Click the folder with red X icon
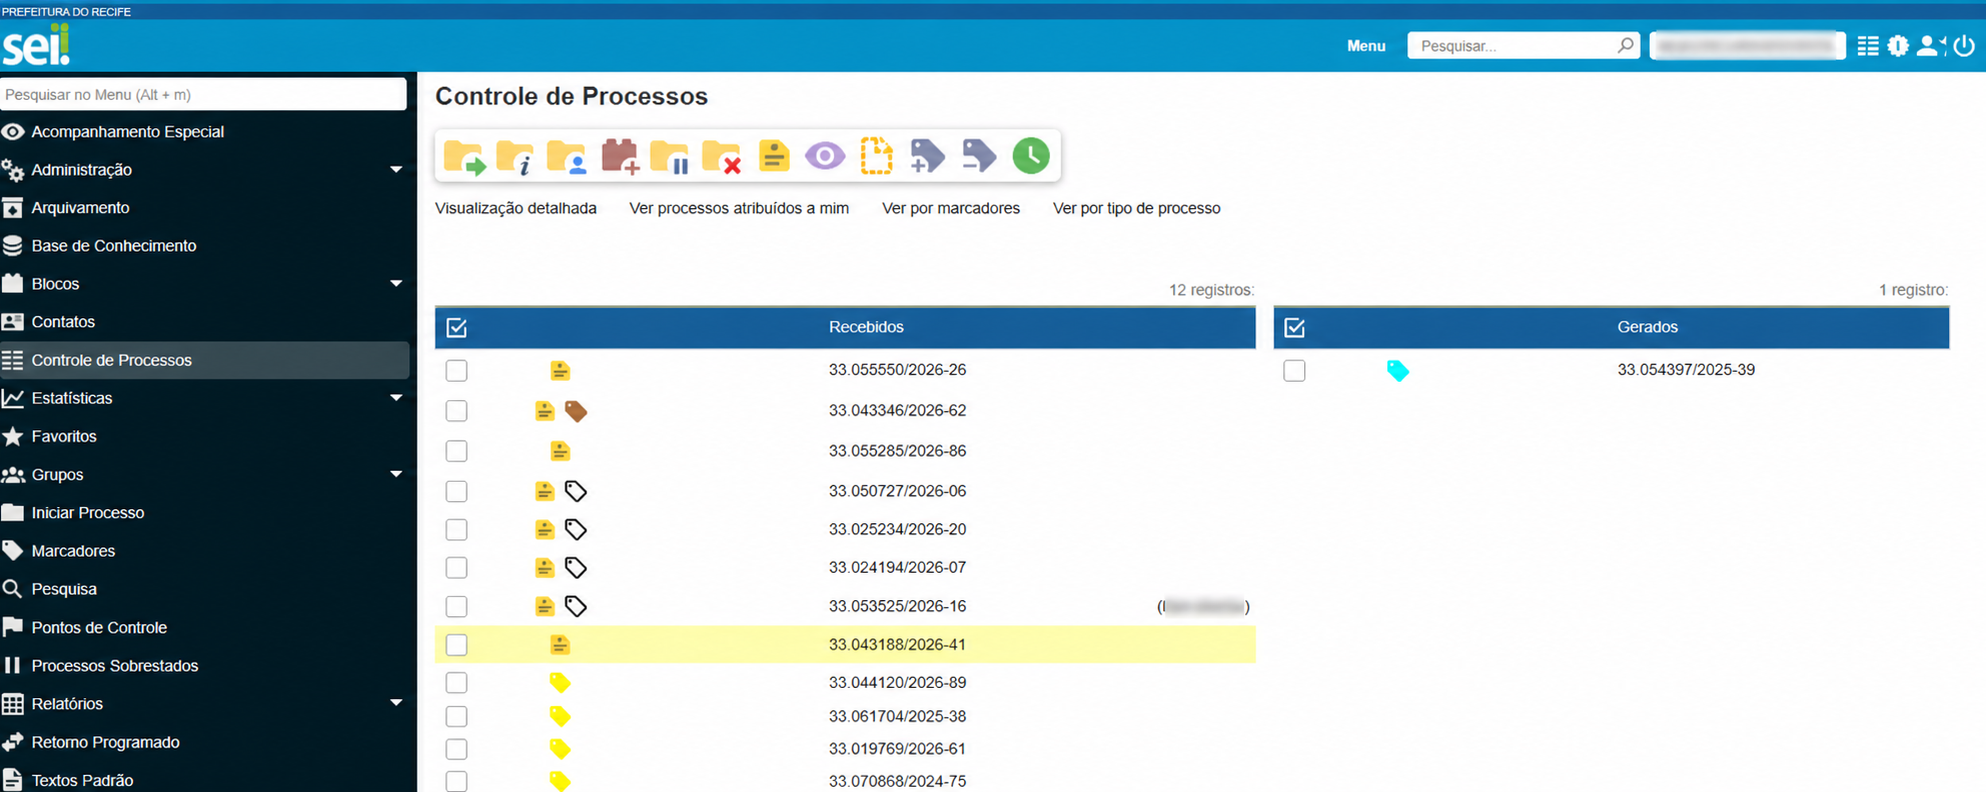The height and width of the screenshot is (792, 1986). pos(721,157)
